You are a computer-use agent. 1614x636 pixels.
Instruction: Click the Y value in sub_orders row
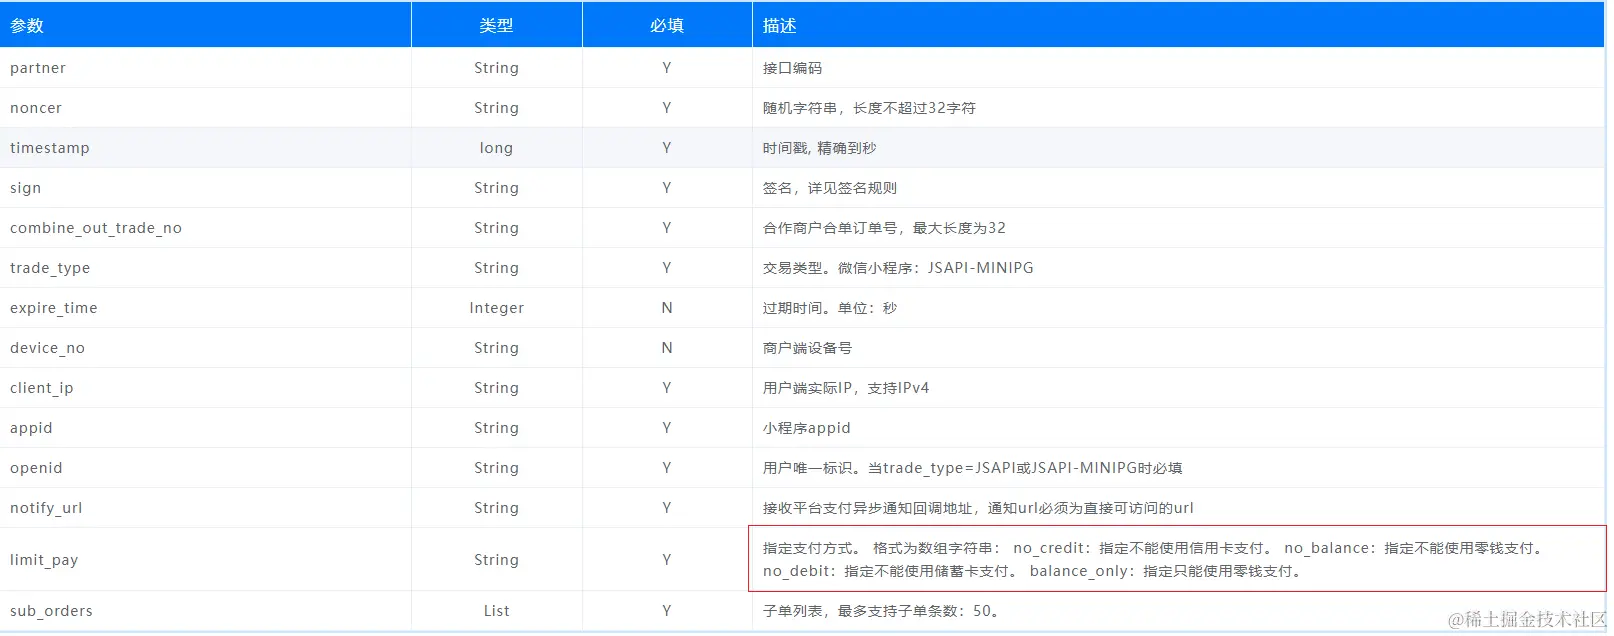click(667, 611)
